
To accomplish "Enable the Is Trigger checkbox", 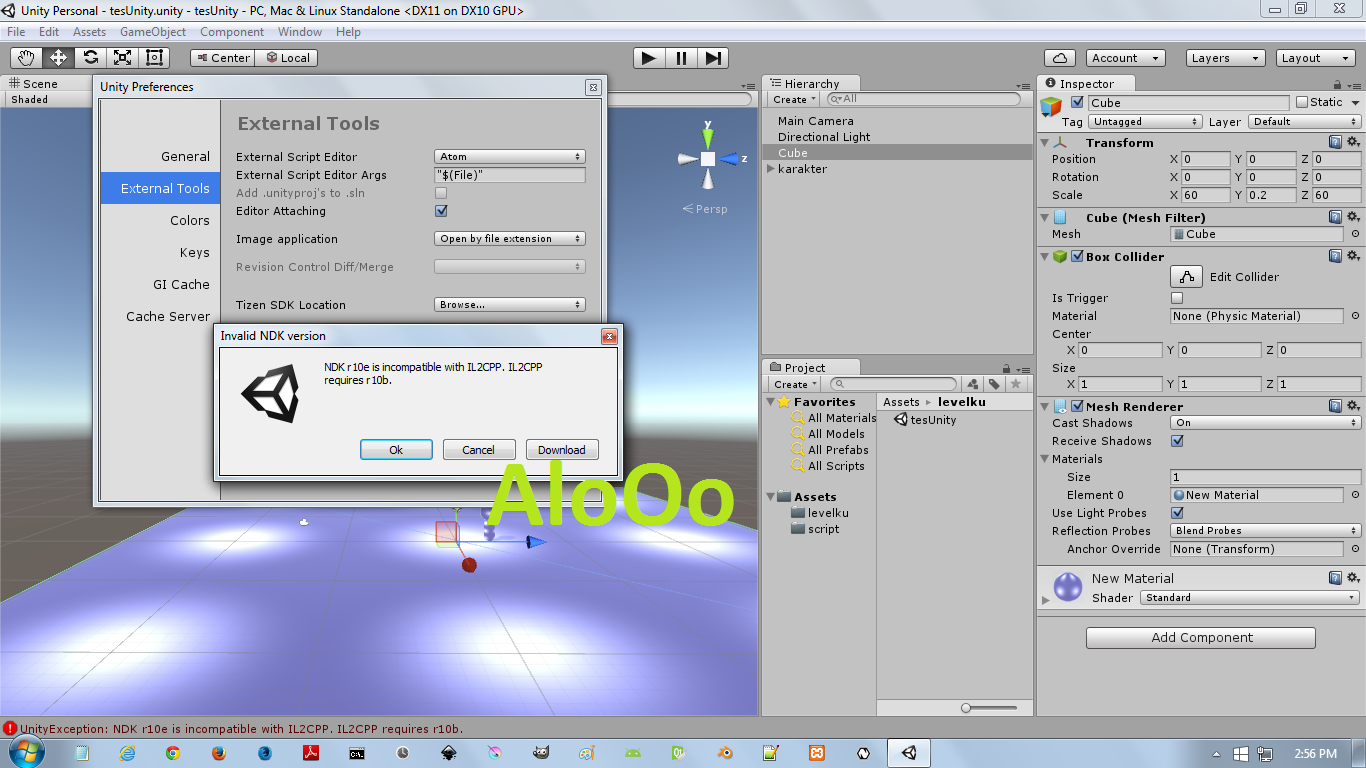I will 1177,298.
